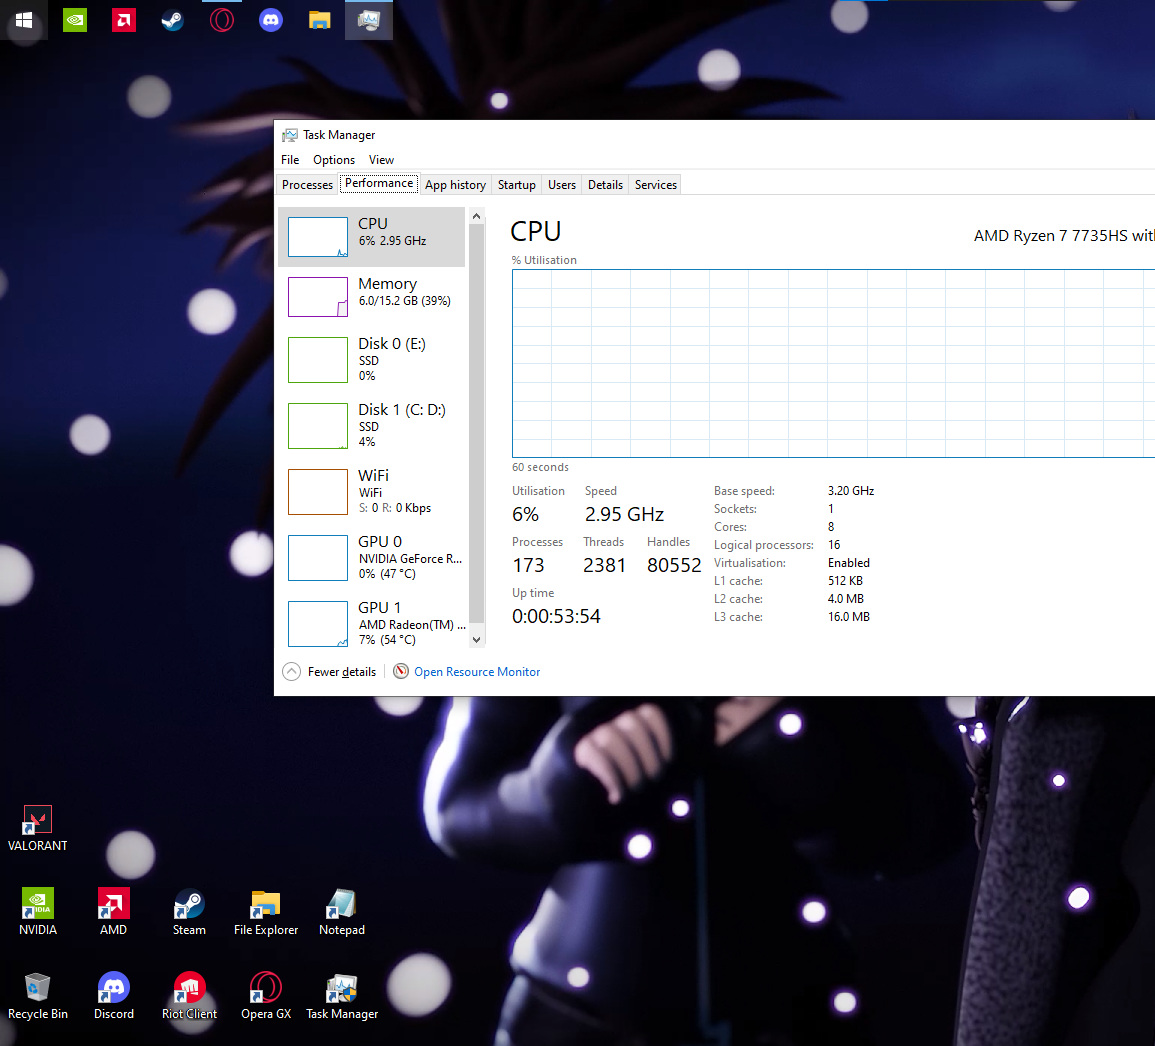
Task: Select the File Explorer desktop shortcut
Action: pyautogui.click(x=266, y=912)
